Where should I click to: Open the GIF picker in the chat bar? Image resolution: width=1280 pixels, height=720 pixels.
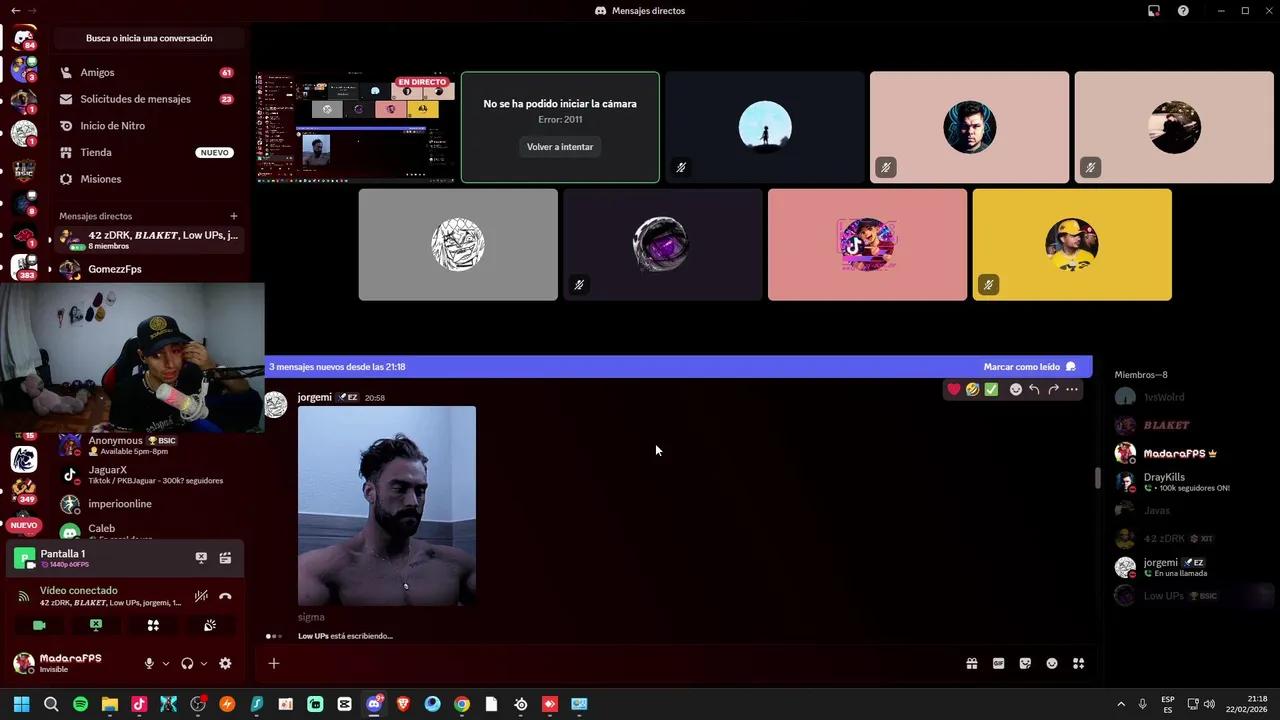pos(999,663)
